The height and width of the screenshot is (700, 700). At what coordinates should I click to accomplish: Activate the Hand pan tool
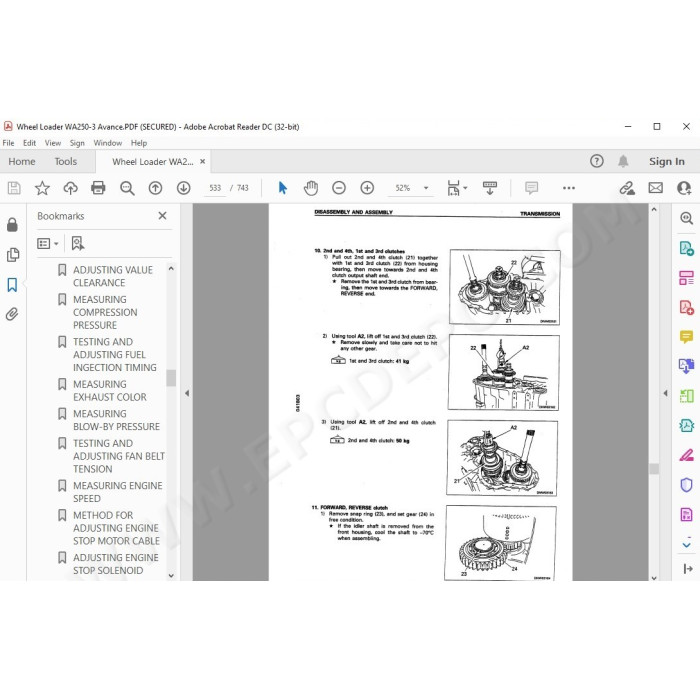pos(311,188)
